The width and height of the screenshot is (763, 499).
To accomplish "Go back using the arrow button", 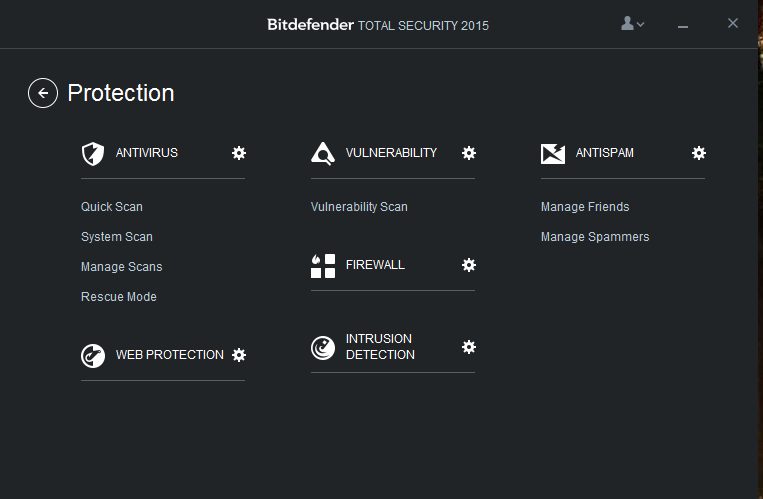I will tap(42, 94).
